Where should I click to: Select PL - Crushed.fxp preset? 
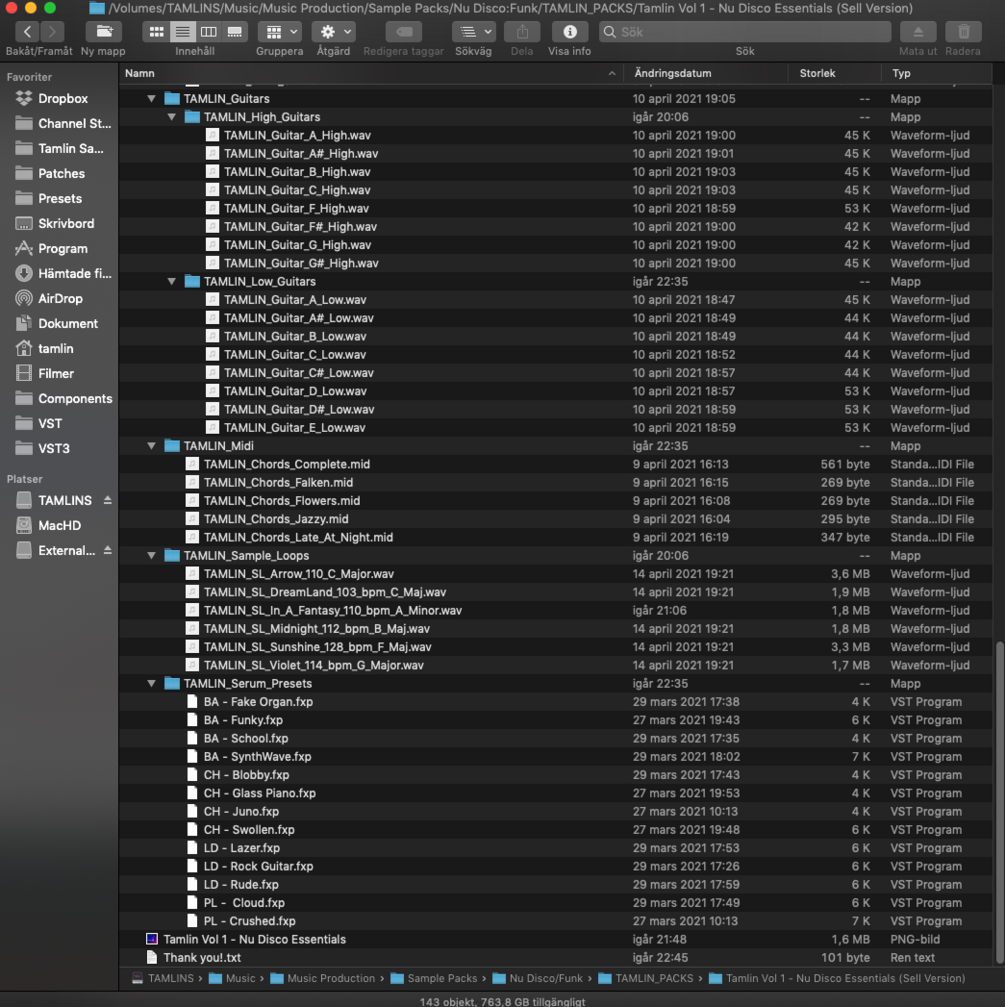(555, 921)
